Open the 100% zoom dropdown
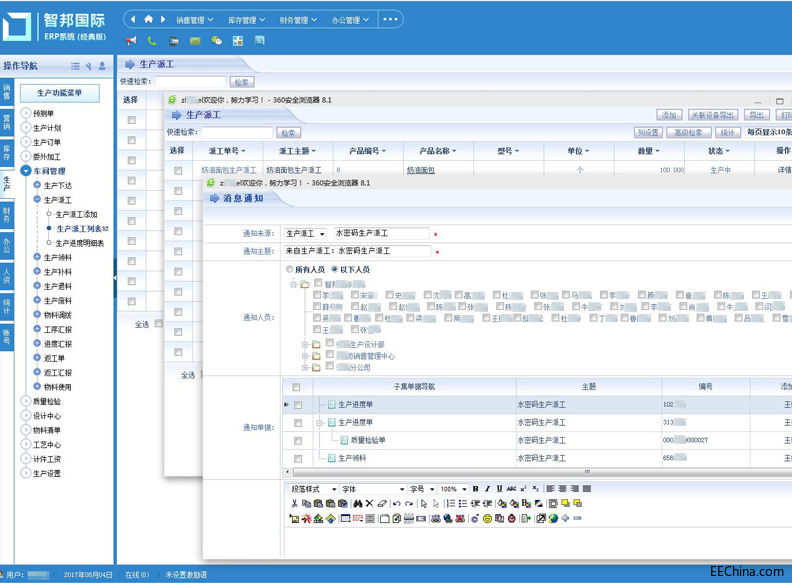This screenshot has width=792, height=584. [x=453, y=489]
